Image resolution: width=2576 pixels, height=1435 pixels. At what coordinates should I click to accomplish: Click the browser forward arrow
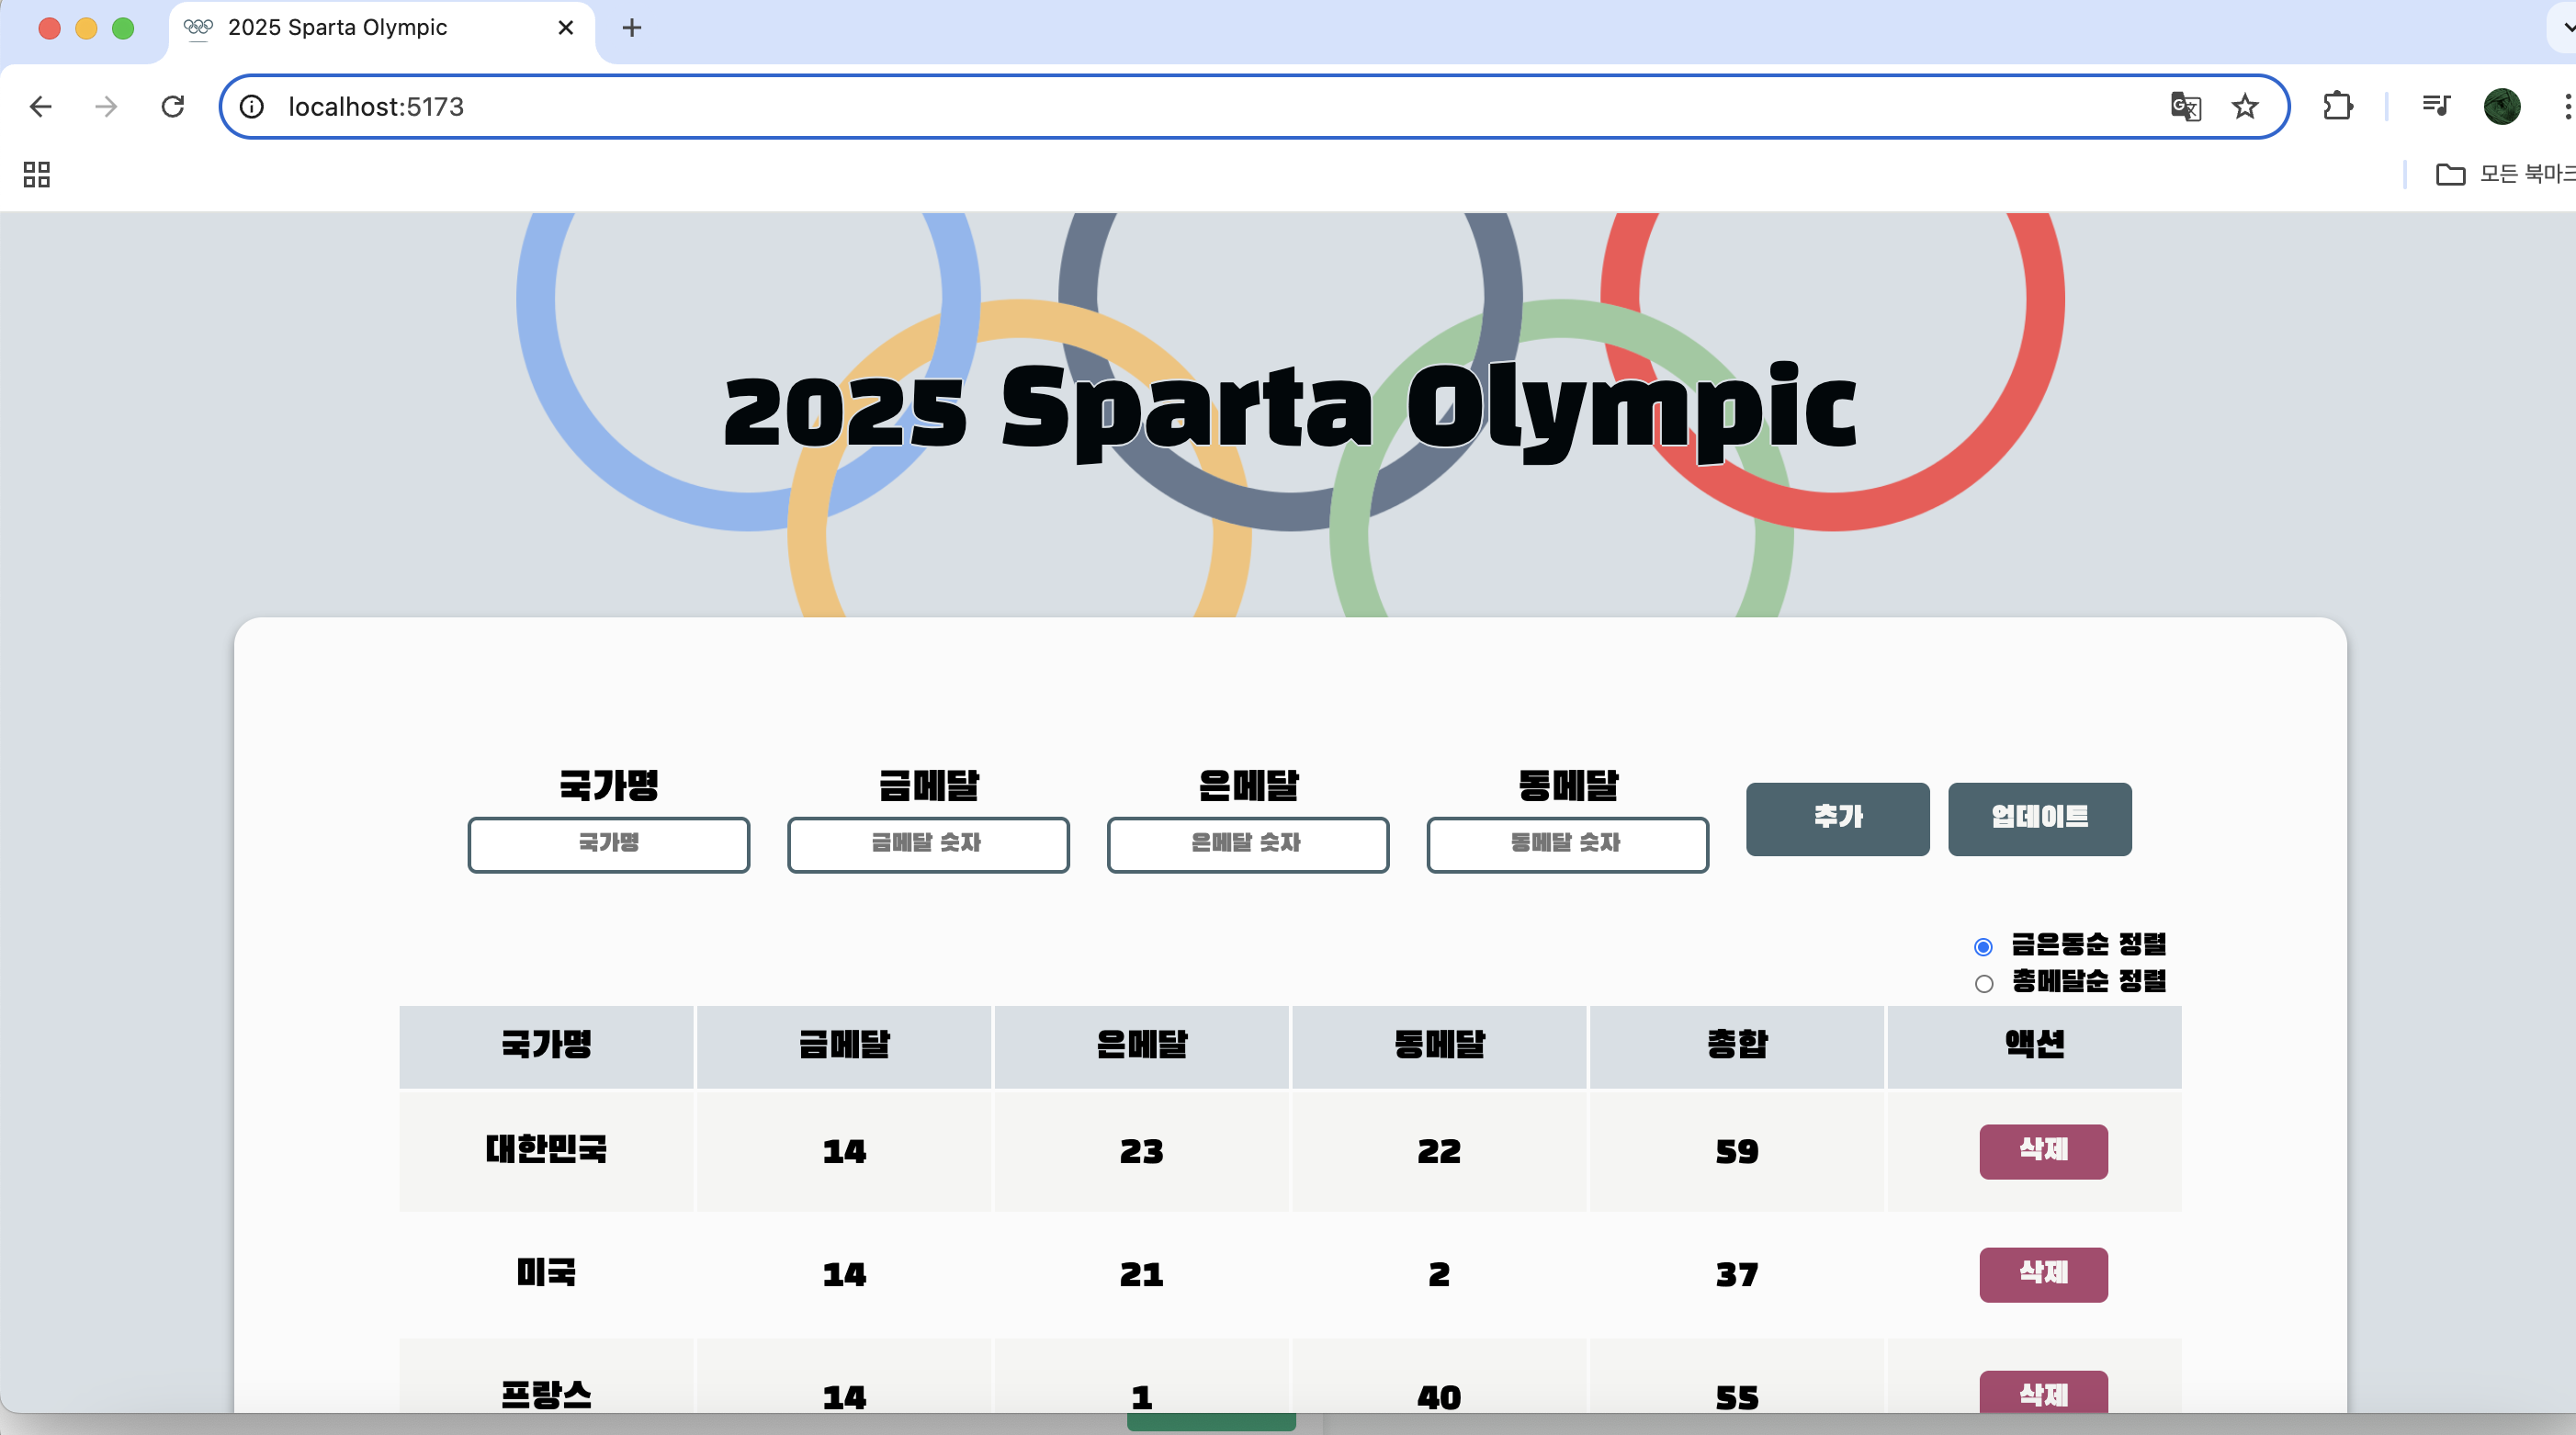point(106,106)
